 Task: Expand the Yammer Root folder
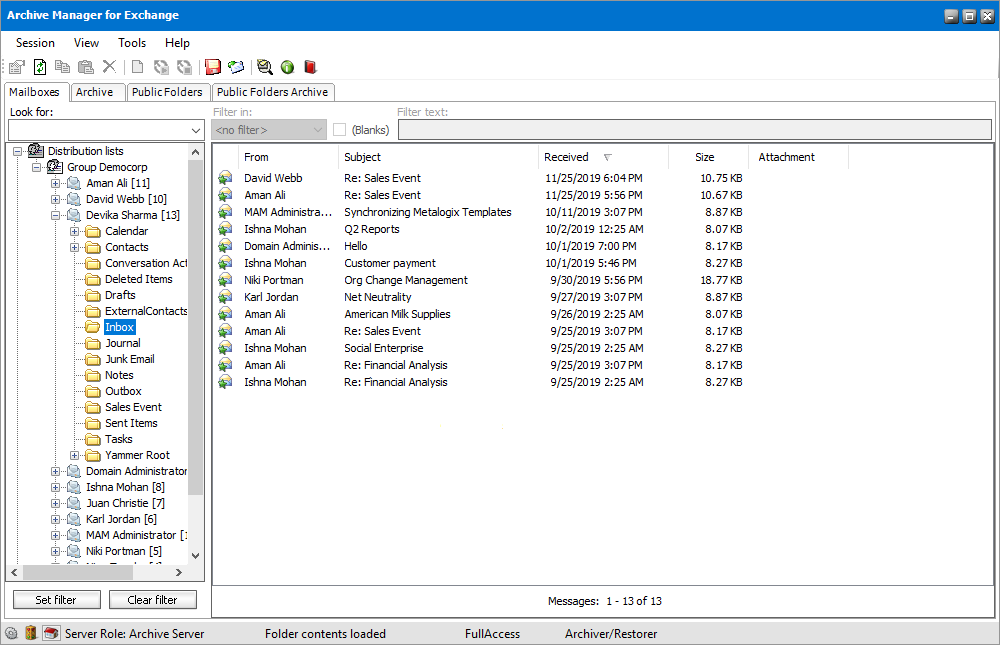pos(75,455)
